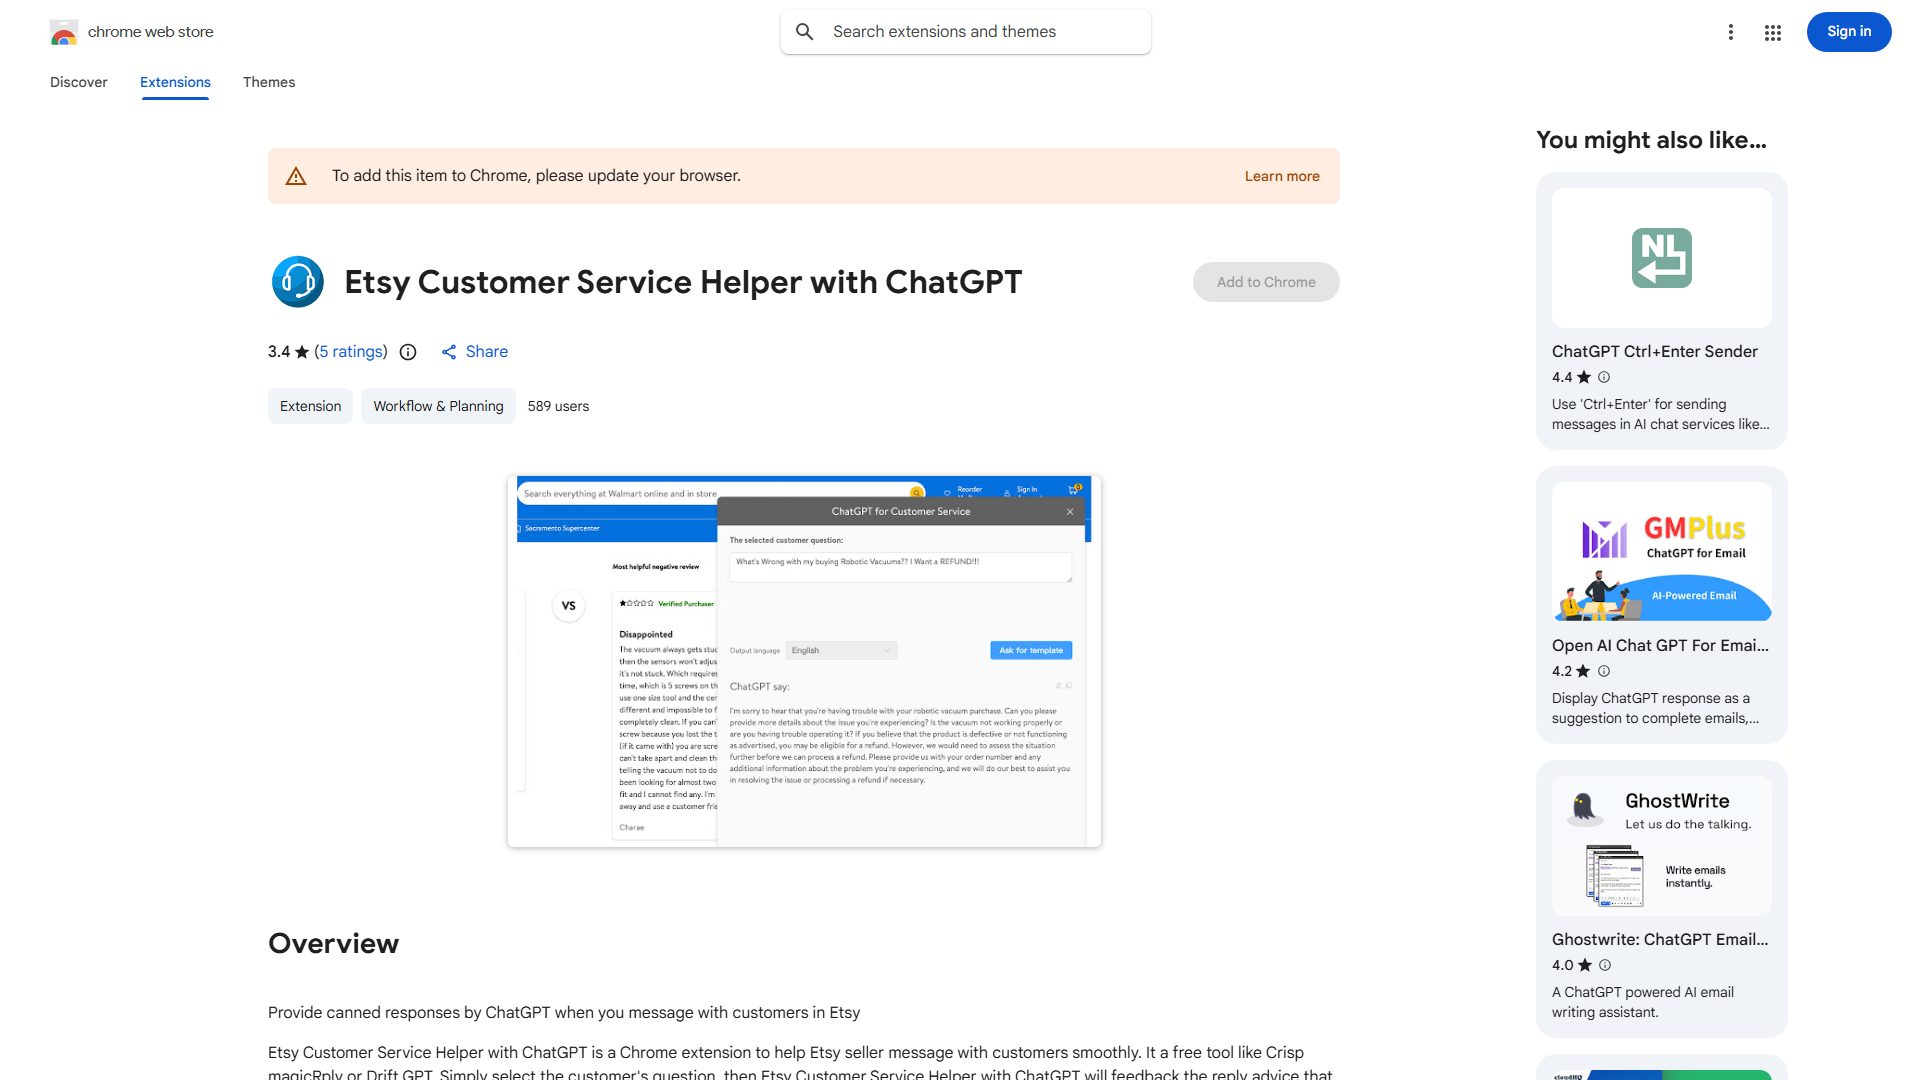Click the Etsy Customer Service Helper headset logo
Viewport: 1920px width, 1080px height.
(x=297, y=282)
